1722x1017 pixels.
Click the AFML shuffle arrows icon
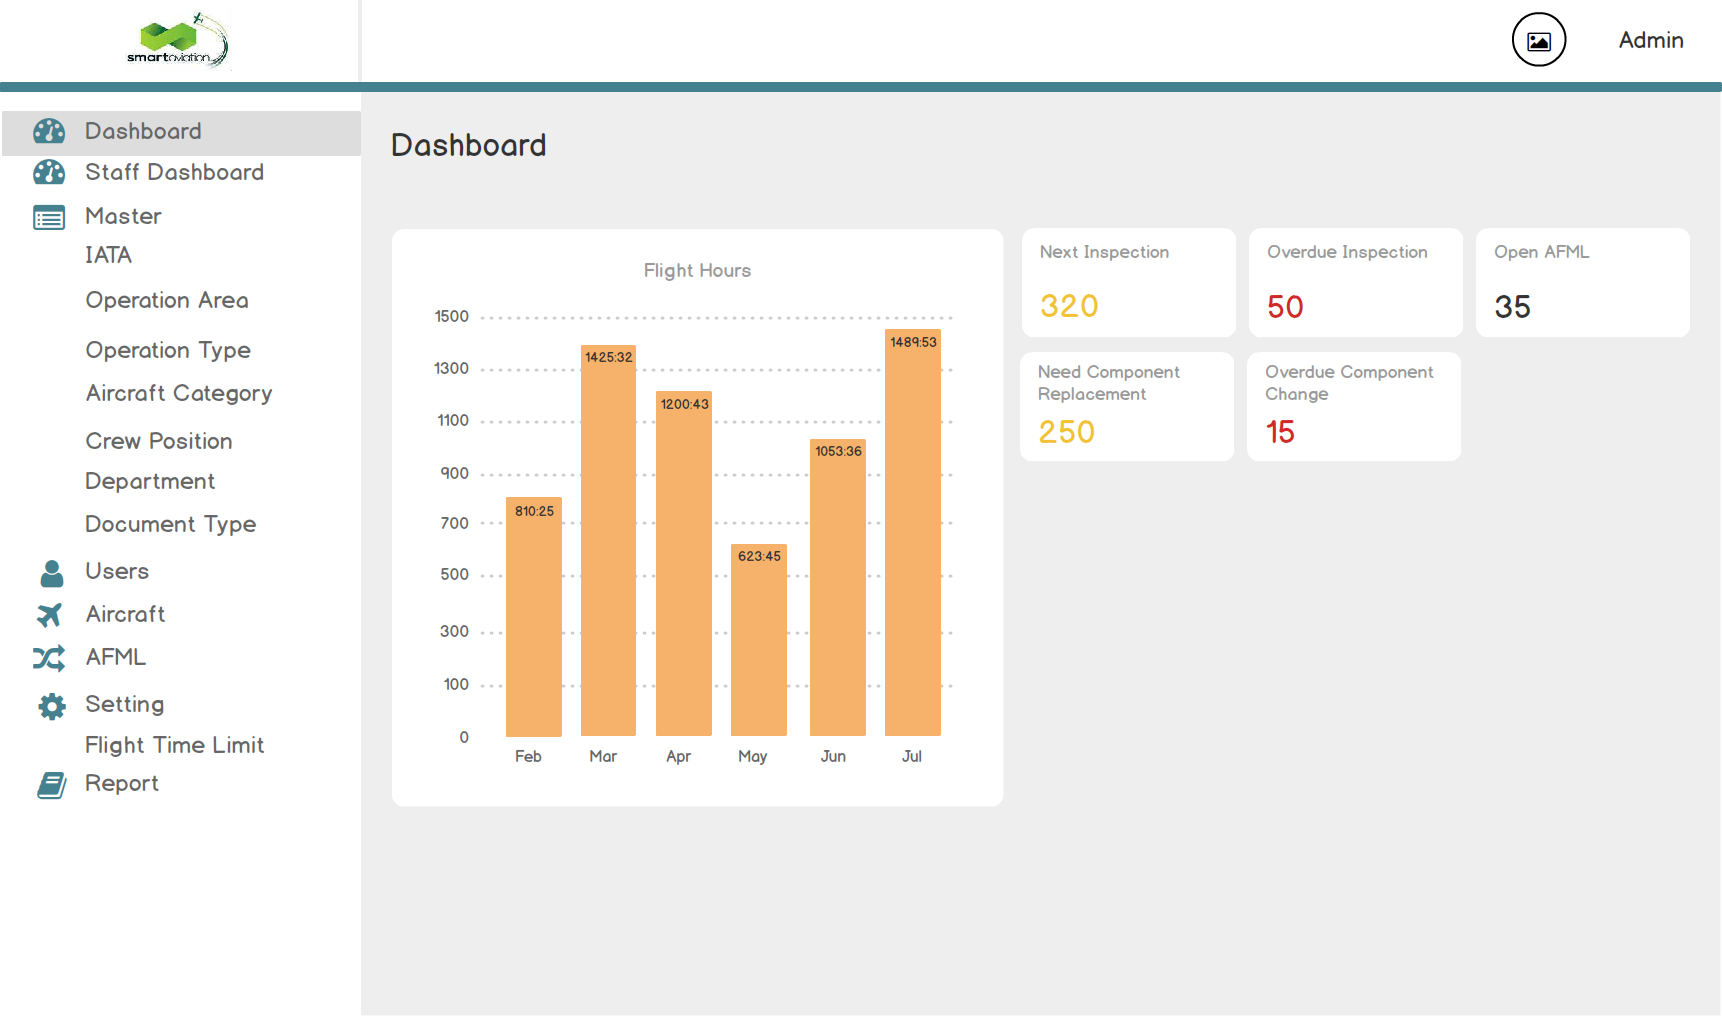(49, 658)
